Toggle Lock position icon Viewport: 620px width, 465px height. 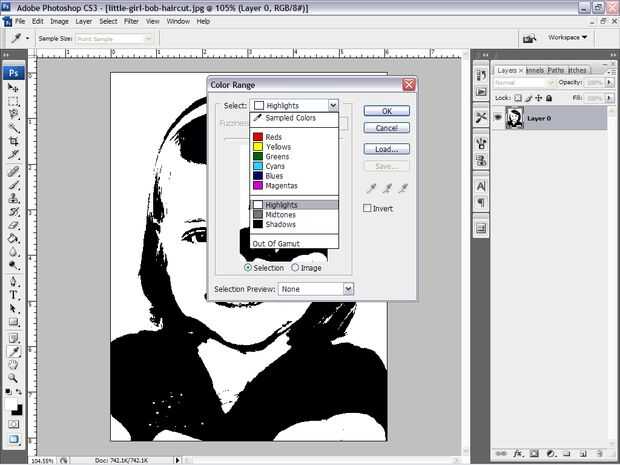point(539,98)
